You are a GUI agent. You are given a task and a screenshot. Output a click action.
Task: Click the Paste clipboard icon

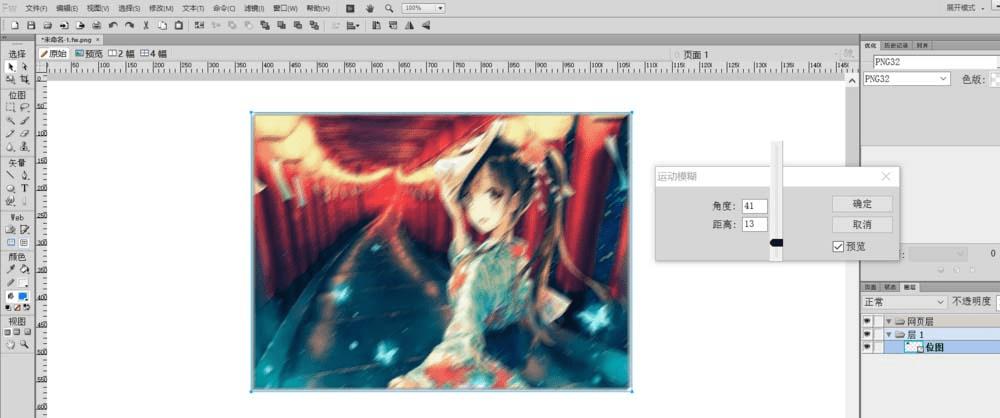pyautogui.click(x=179, y=26)
